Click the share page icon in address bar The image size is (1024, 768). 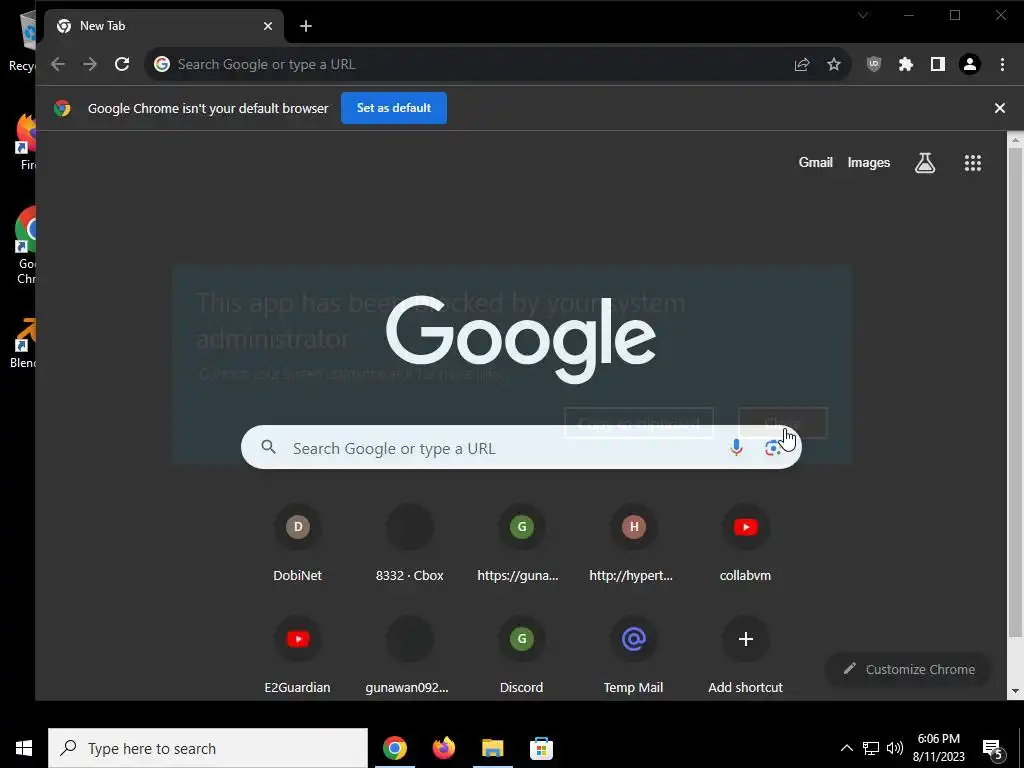pos(802,64)
